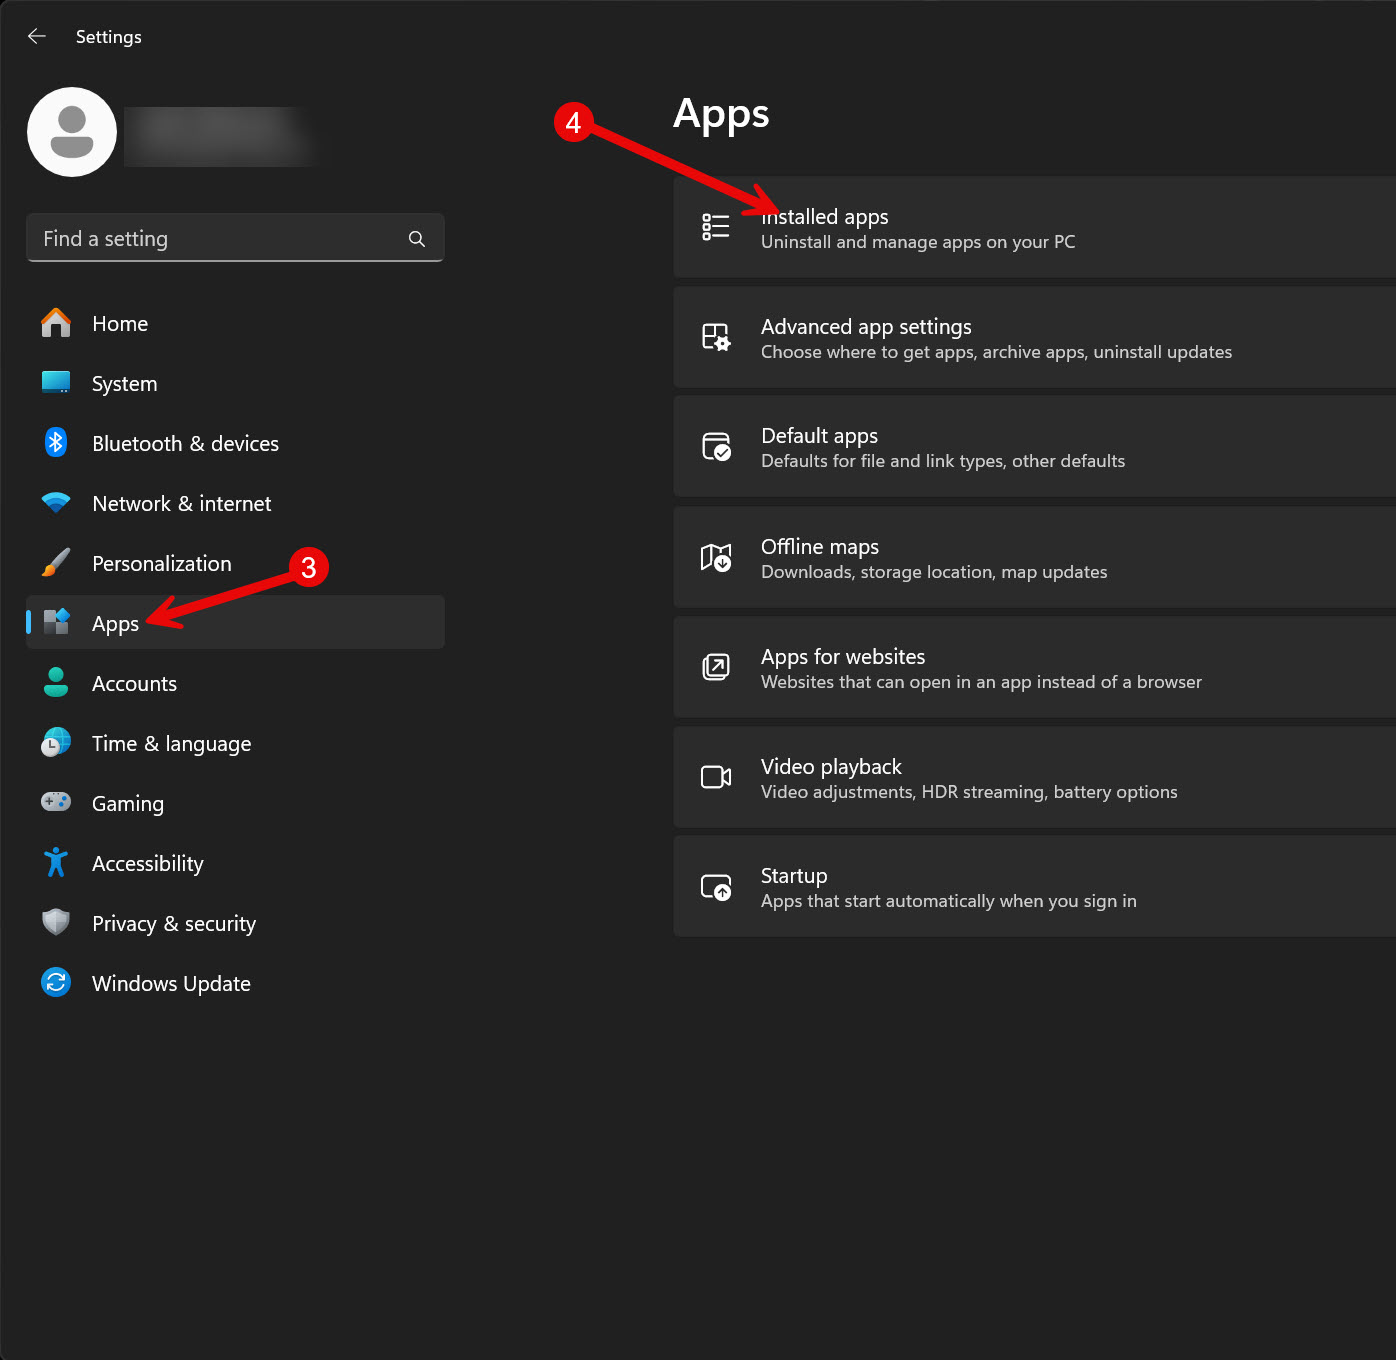Click the back arrow in Settings header
Screen dimensions: 1396x1360
(37, 36)
